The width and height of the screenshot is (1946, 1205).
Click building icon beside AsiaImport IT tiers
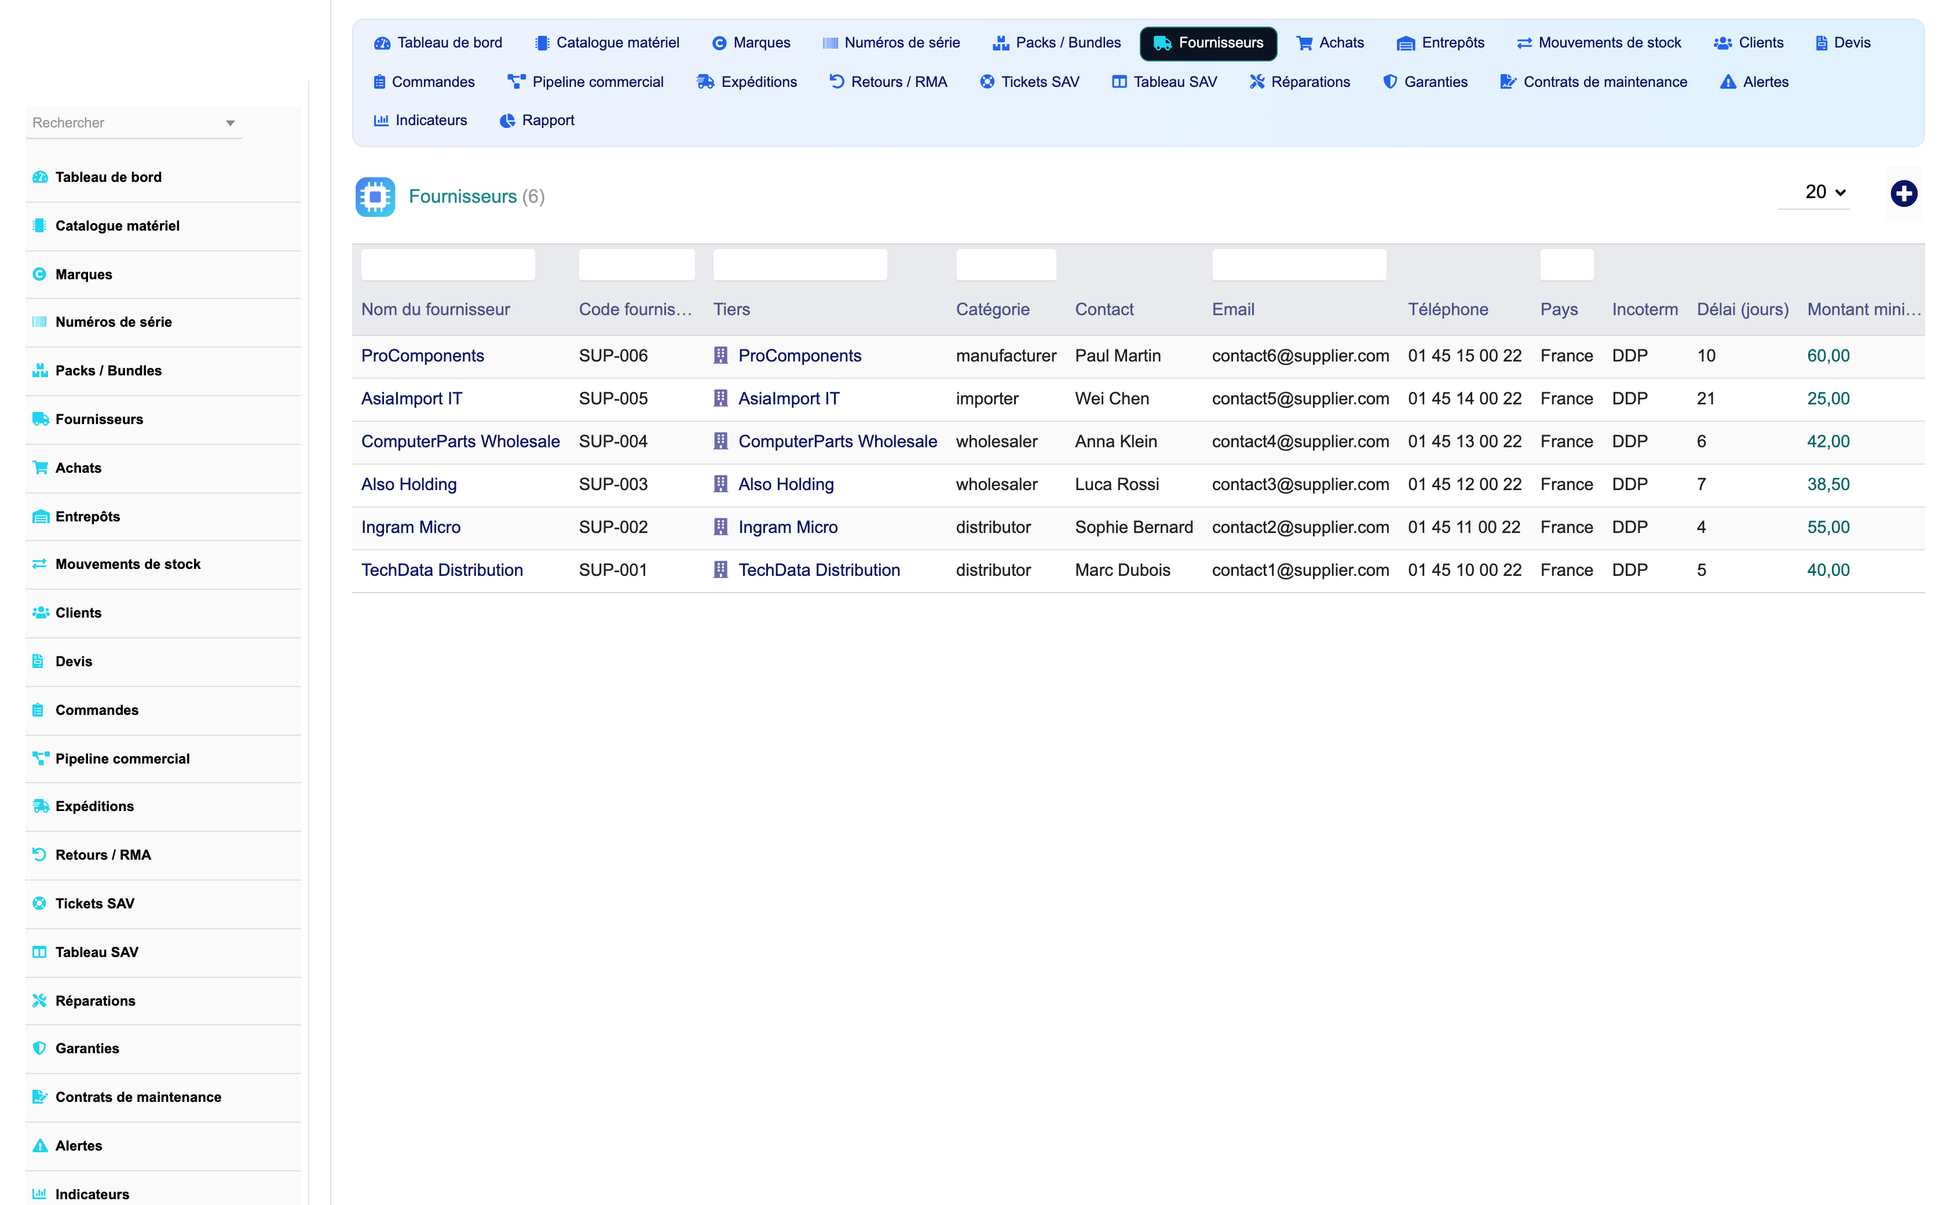click(x=721, y=398)
